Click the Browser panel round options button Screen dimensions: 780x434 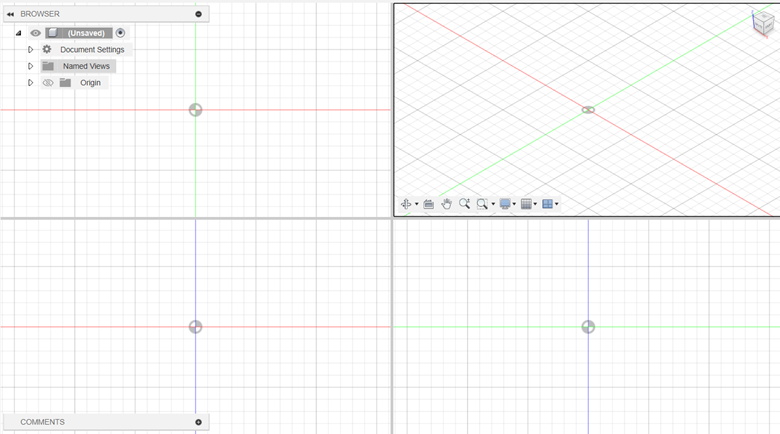coord(198,14)
